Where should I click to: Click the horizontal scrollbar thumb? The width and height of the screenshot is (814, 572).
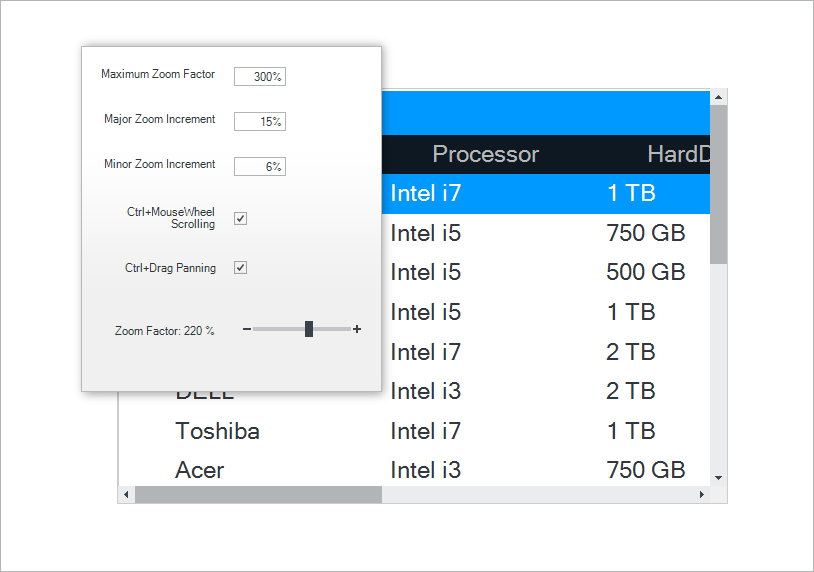[x=258, y=495]
